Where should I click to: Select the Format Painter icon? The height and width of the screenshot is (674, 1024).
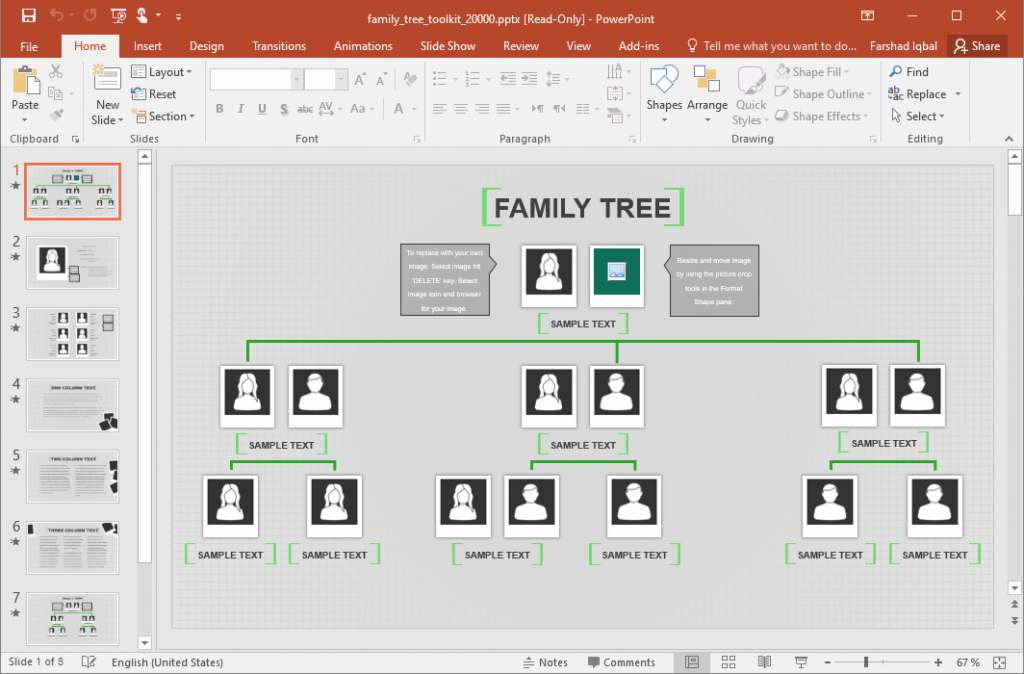click(57, 114)
